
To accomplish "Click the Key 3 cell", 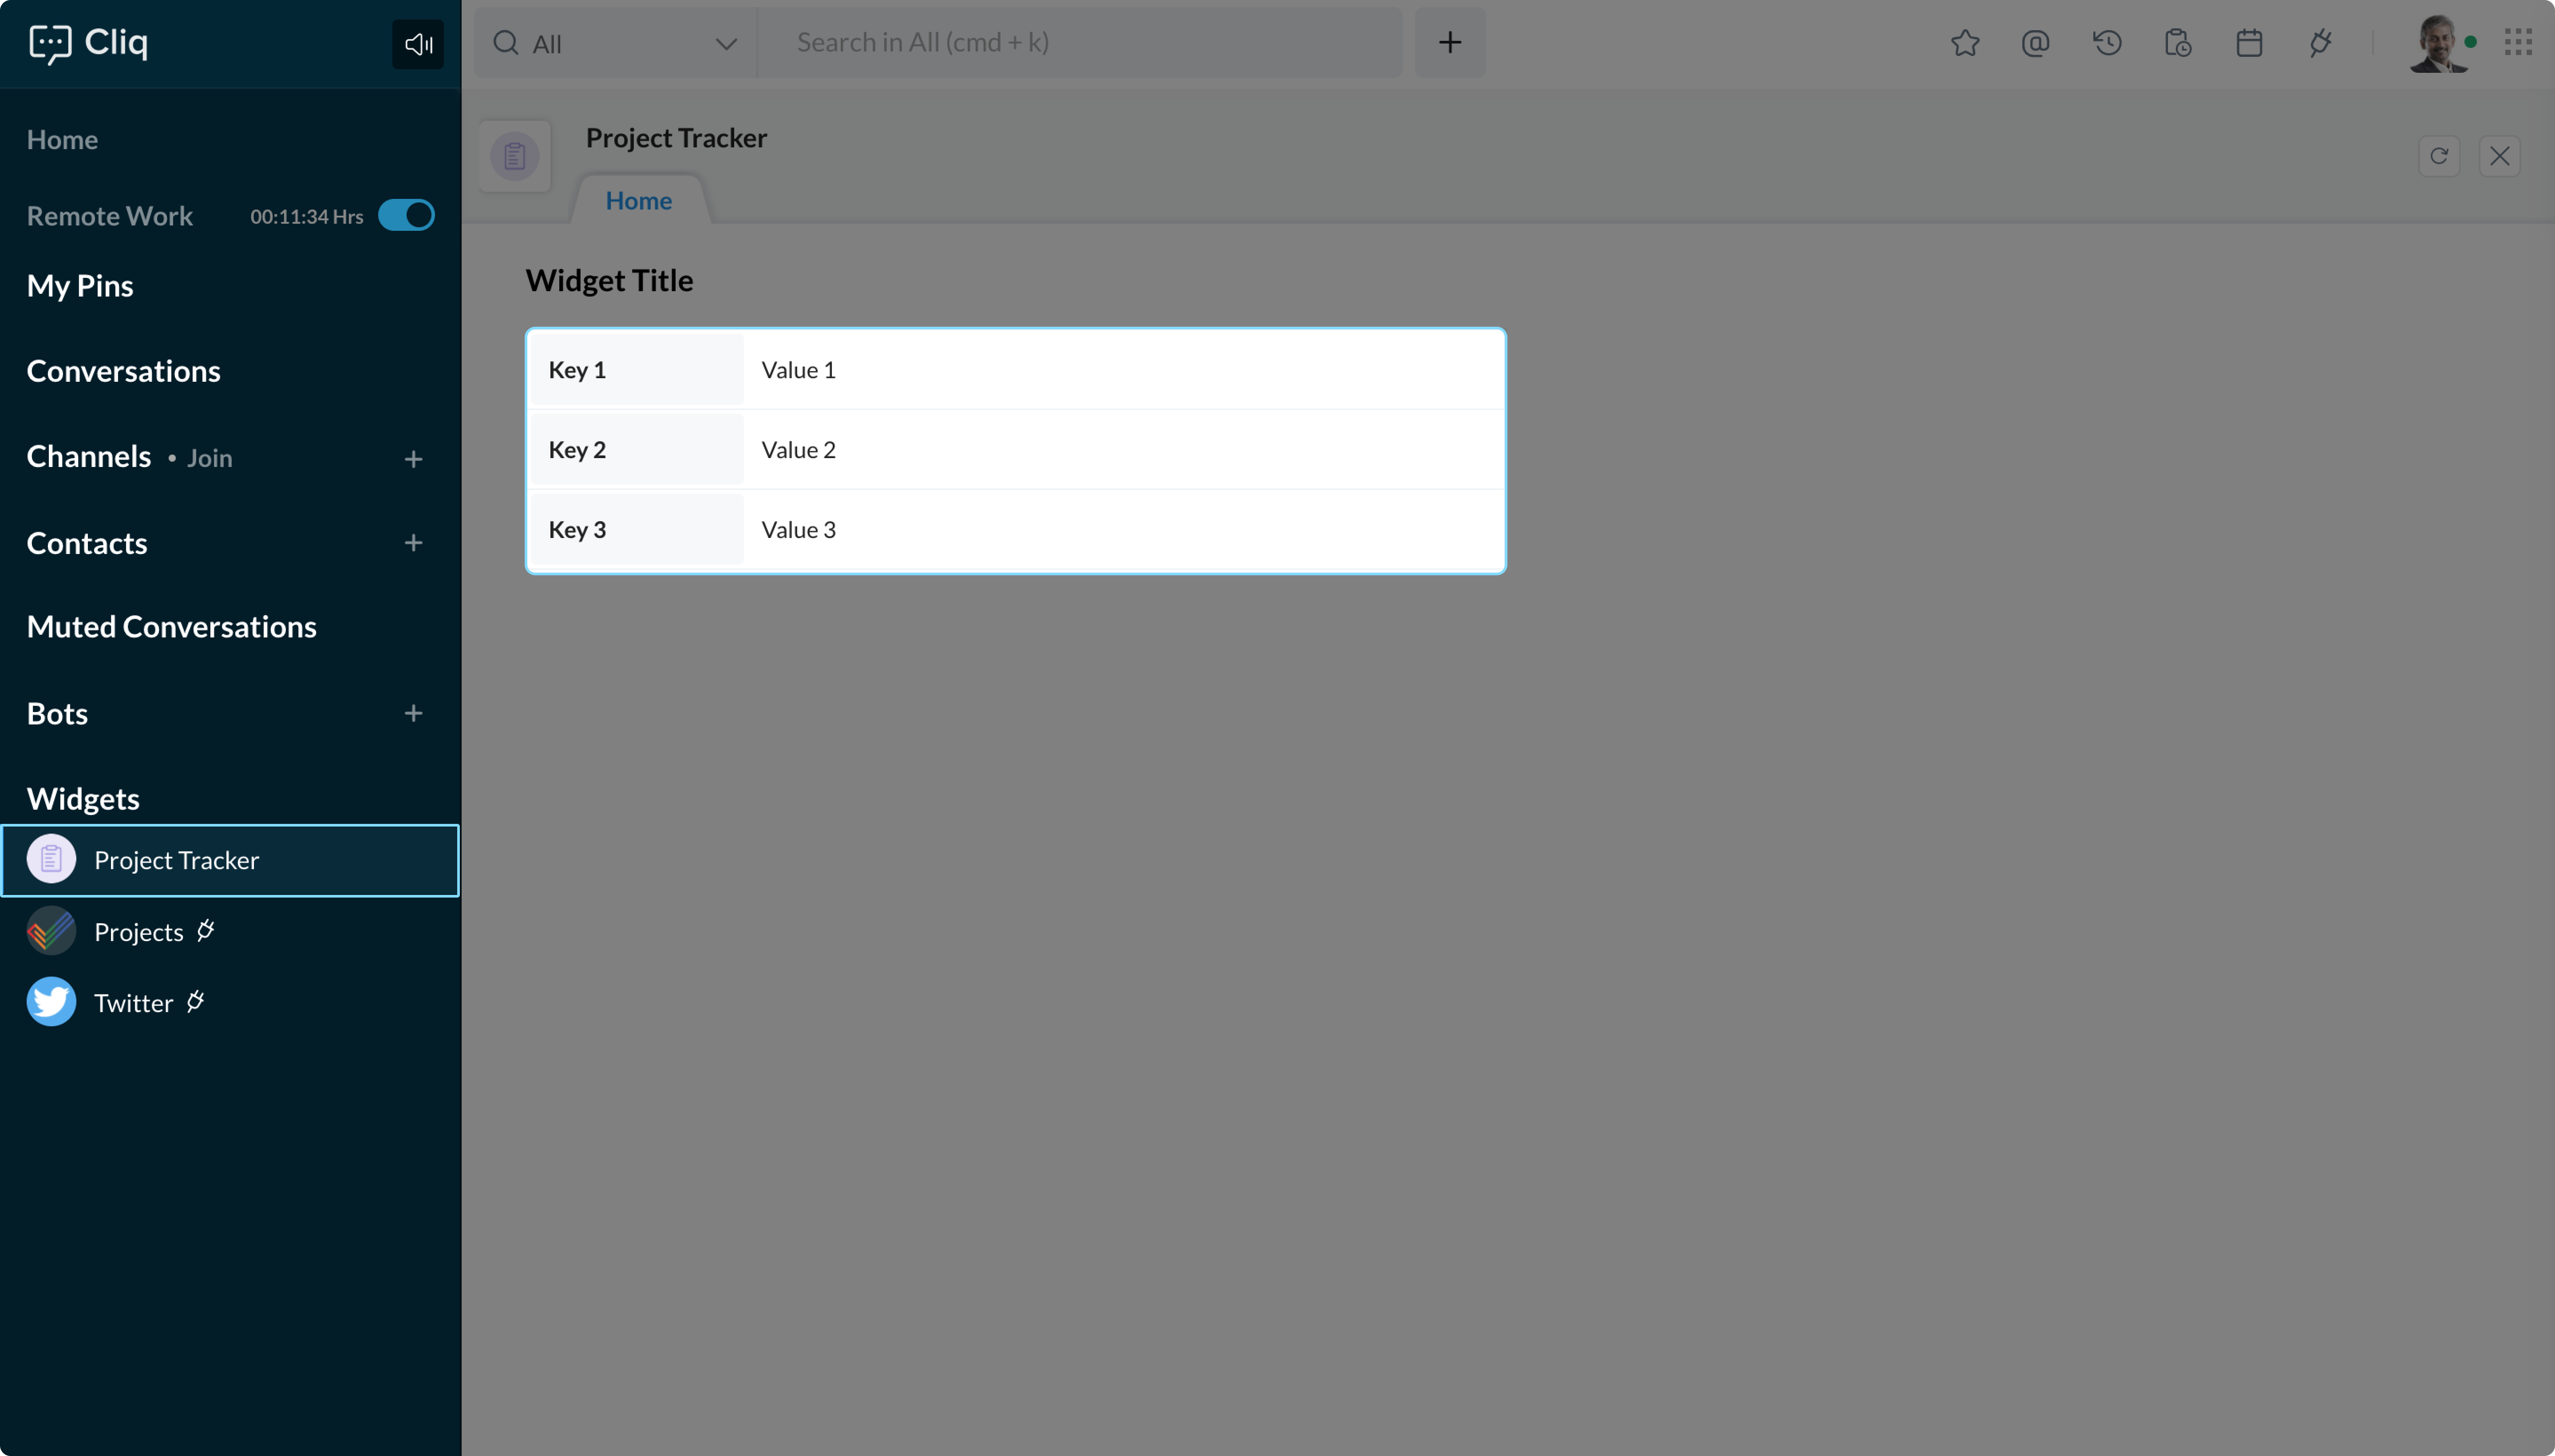I will pyautogui.click(x=637, y=530).
